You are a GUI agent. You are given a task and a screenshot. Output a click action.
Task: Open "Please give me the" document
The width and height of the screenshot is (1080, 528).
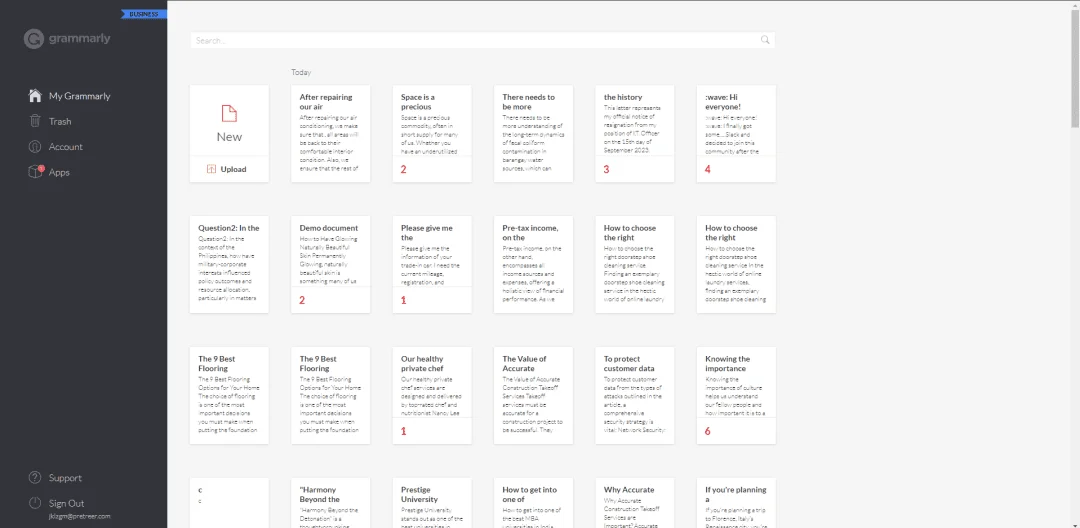point(432,264)
